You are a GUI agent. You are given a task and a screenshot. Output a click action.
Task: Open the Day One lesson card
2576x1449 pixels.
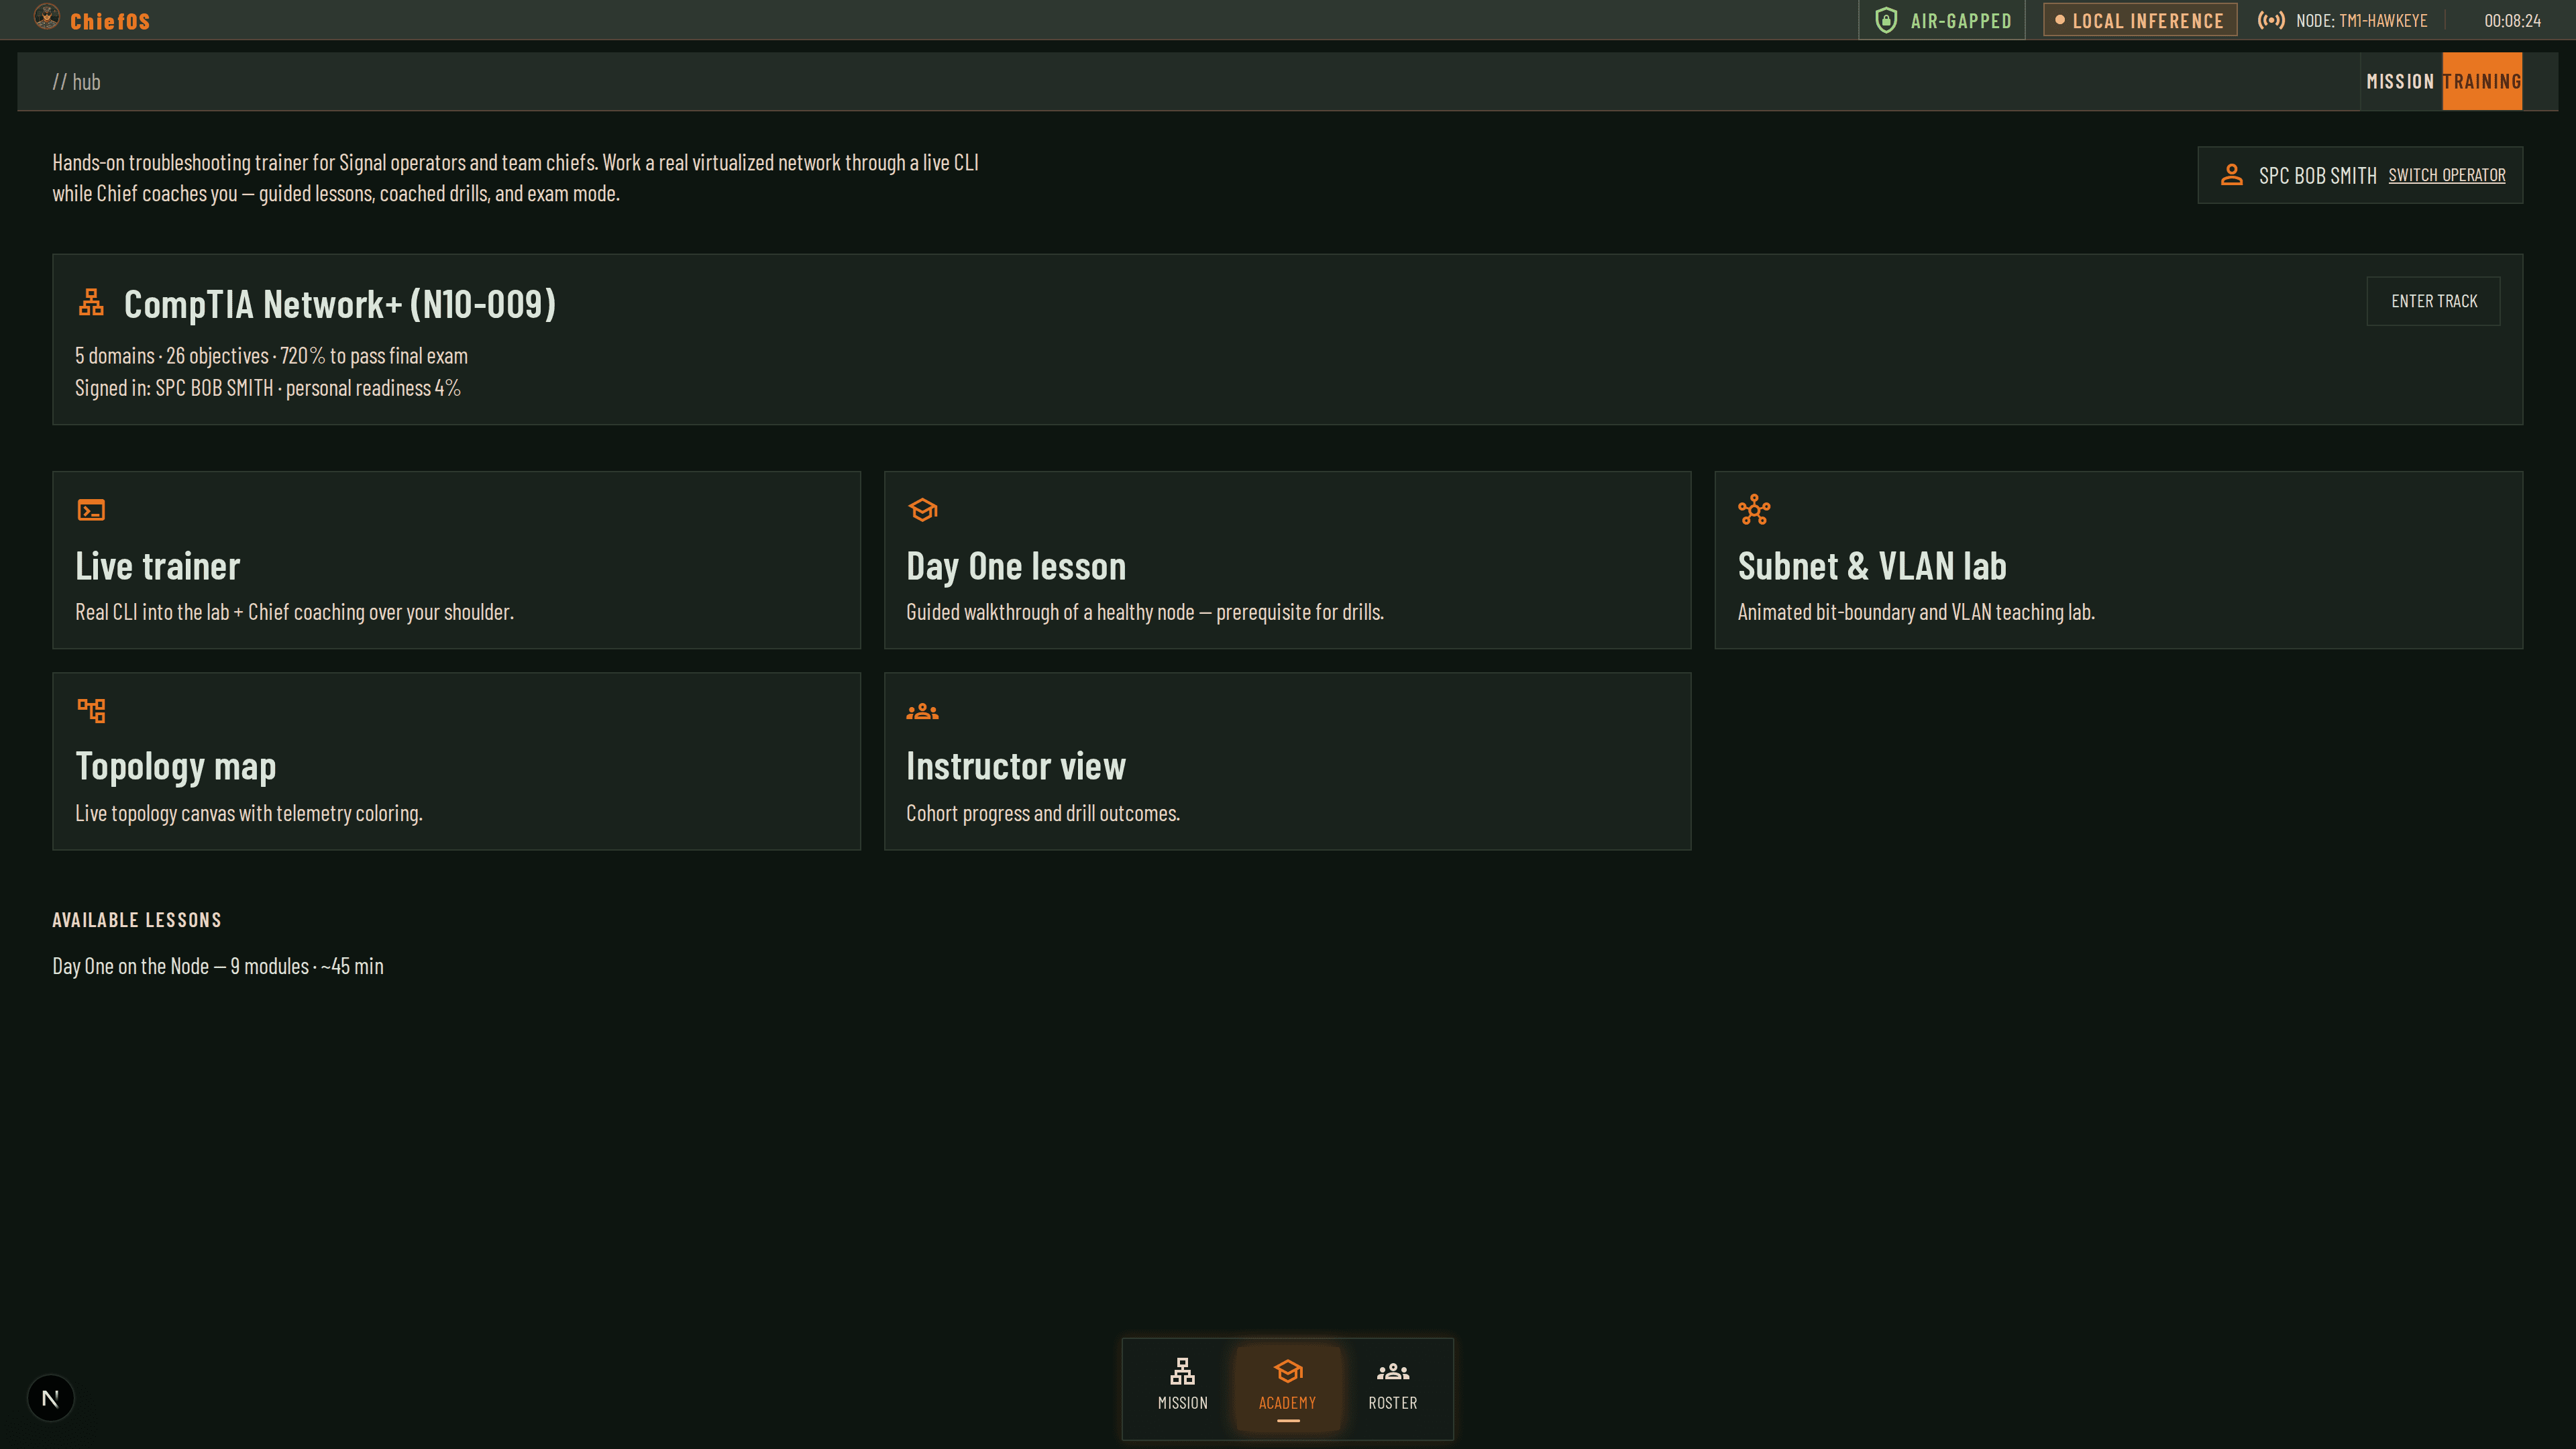point(1287,560)
